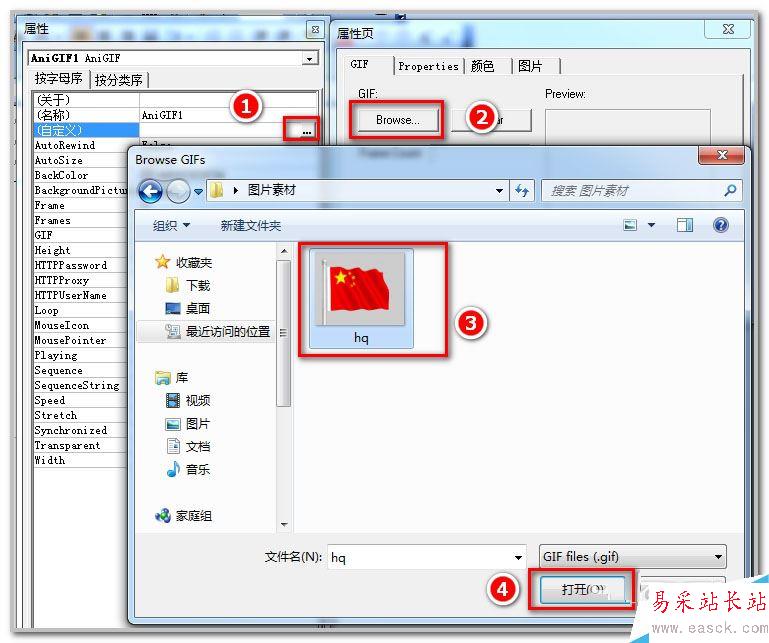The image size is (769, 643).
Task: Select 桌面 in navigation pane
Action: [188, 309]
